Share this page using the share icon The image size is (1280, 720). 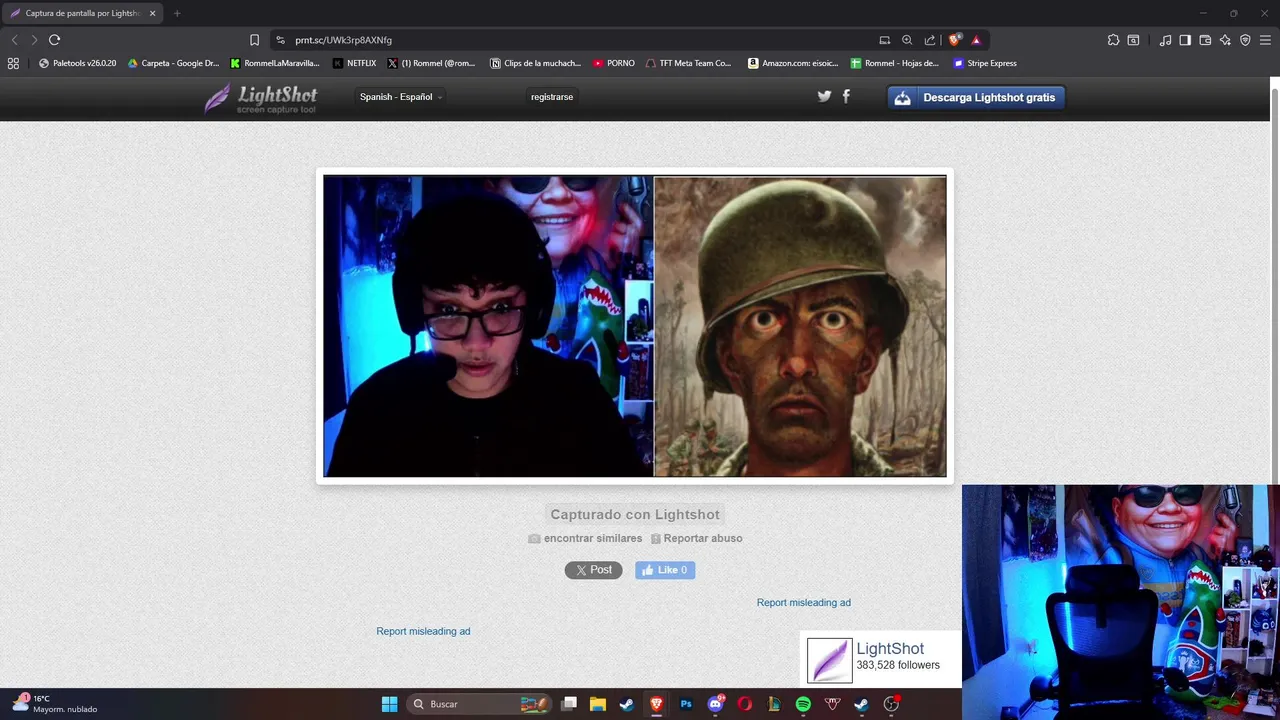tap(930, 40)
